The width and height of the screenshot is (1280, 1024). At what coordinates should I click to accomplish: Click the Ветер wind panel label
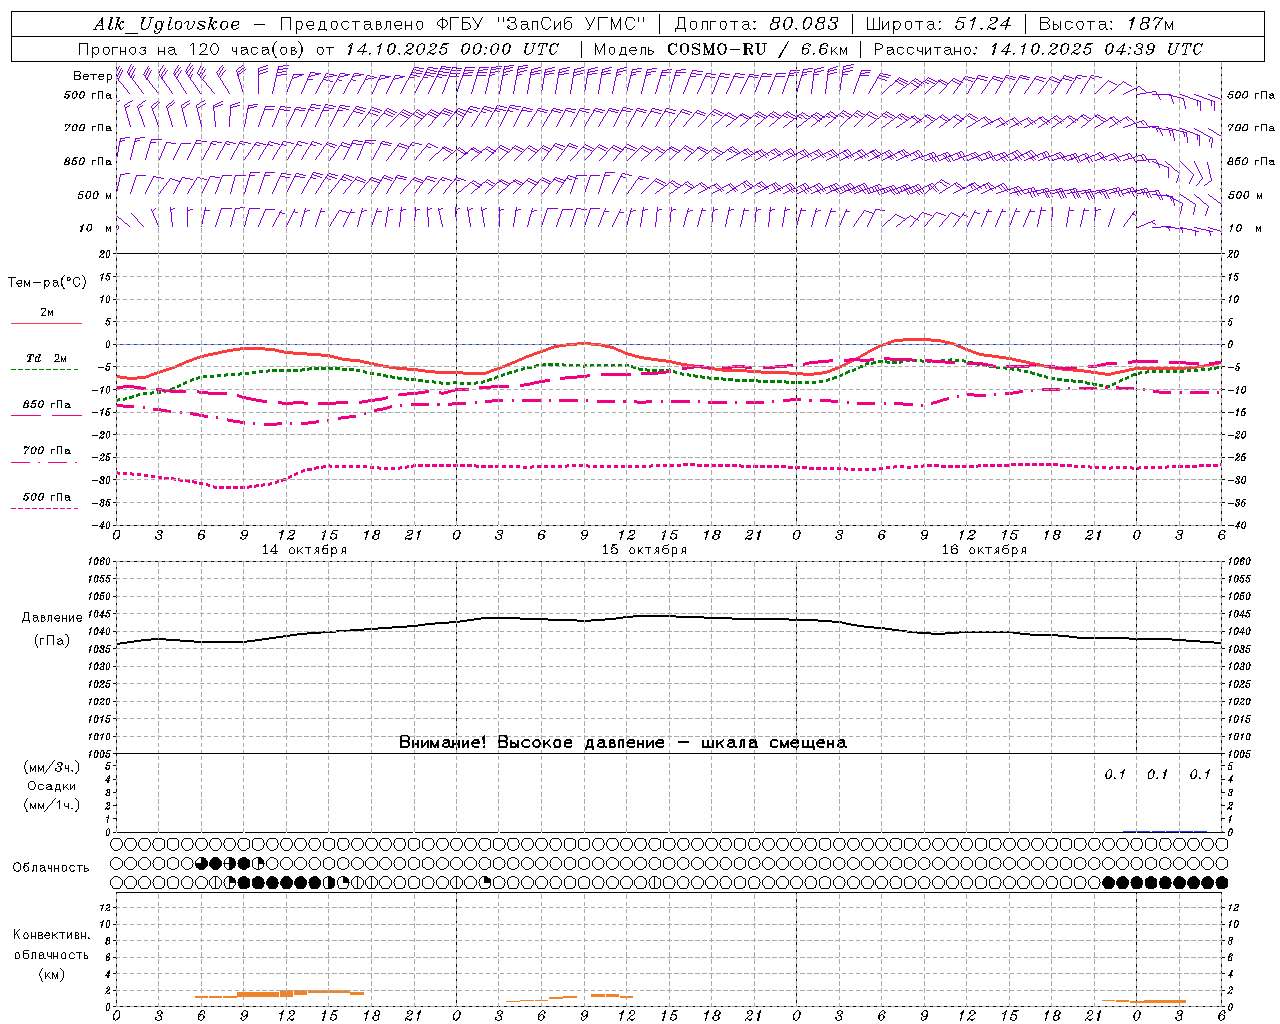[92, 76]
